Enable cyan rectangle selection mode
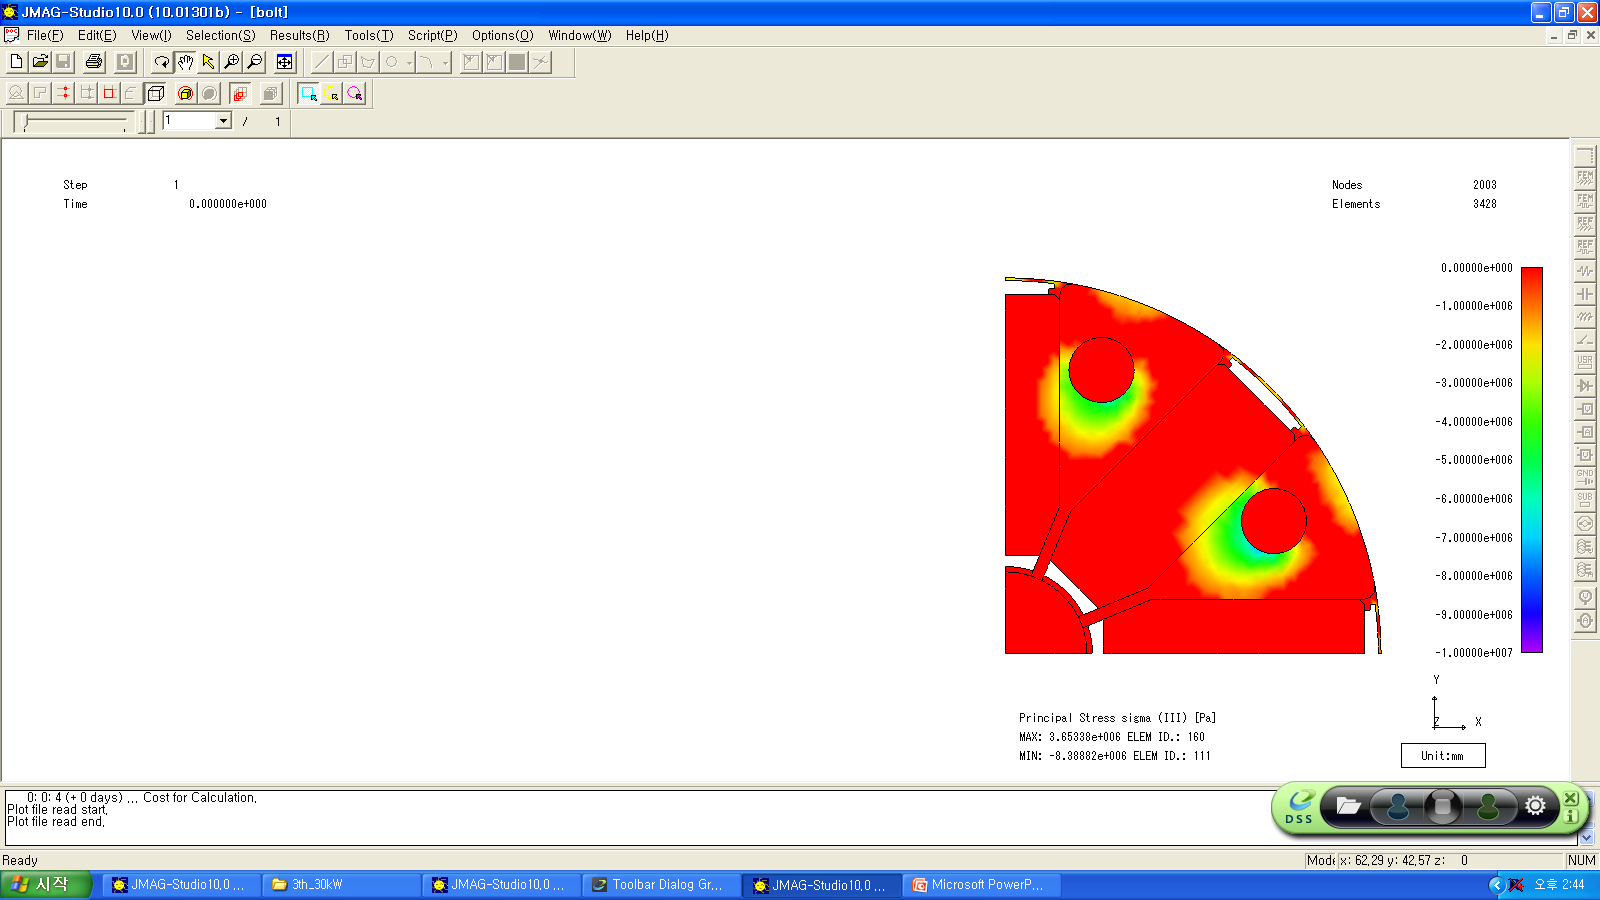Screen dimensions: 1600x900 click(x=308, y=93)
